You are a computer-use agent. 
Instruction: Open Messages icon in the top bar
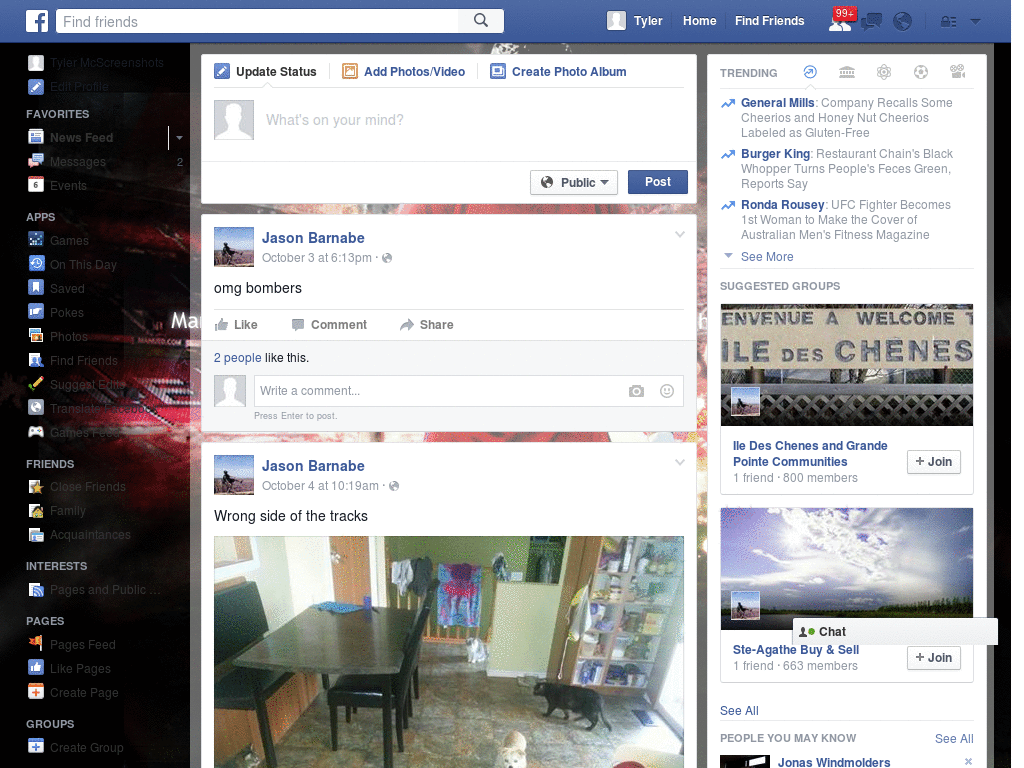(x=872, y=21)
